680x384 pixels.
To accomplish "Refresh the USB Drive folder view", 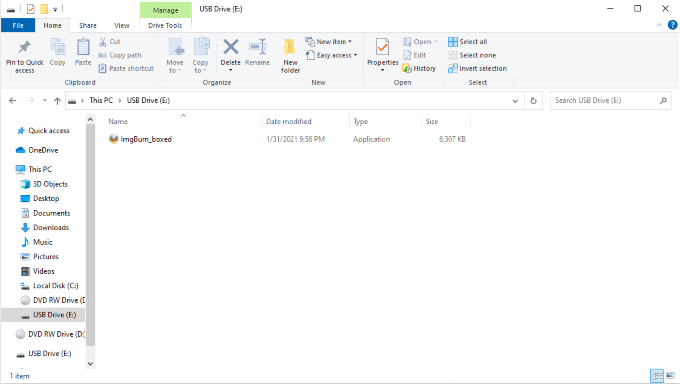I will [x=533, y=101].
